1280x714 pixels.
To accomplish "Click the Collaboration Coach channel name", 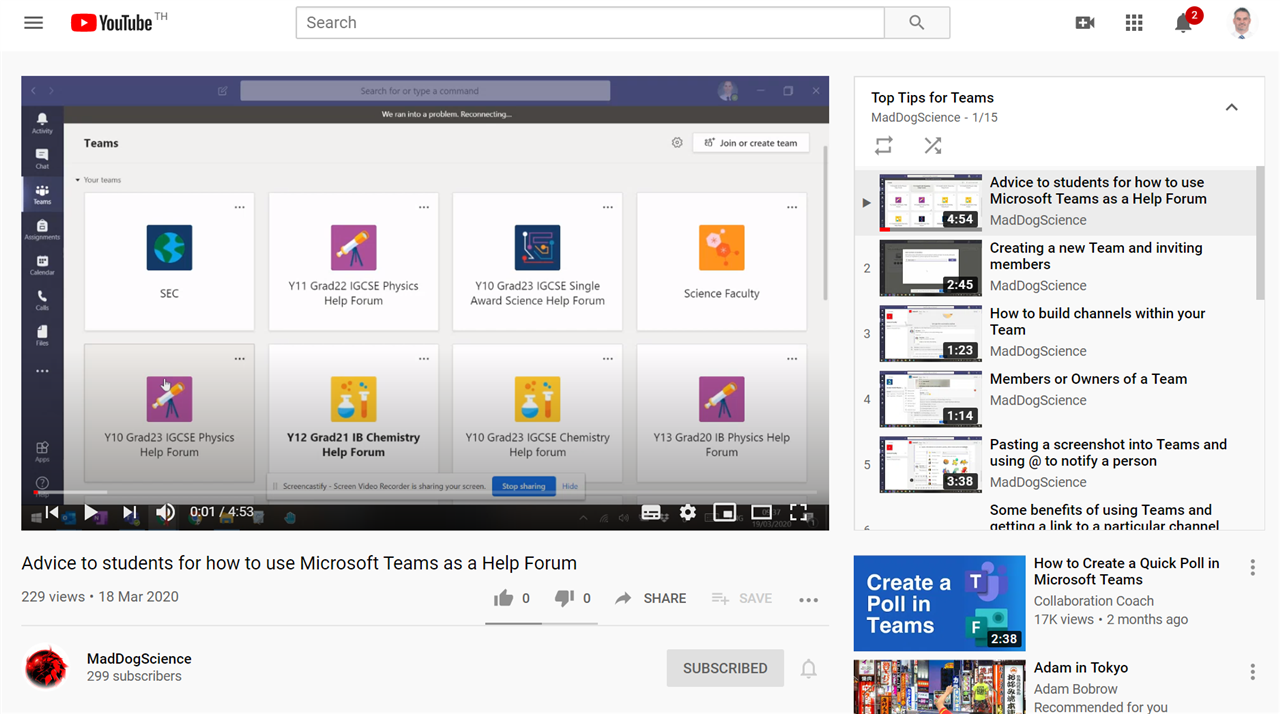I will [x=1094, y=601].
